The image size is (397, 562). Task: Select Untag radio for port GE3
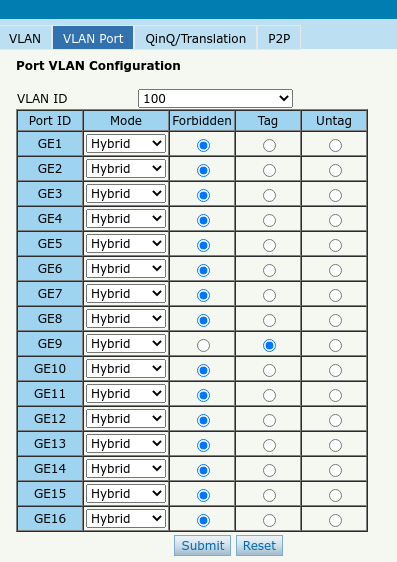tap(335, 196)
